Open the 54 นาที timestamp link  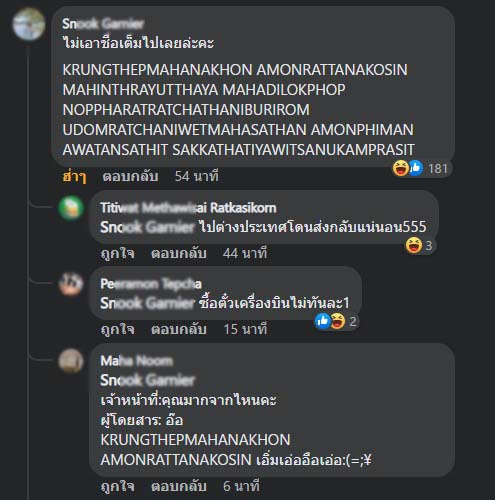coord(197,176)
